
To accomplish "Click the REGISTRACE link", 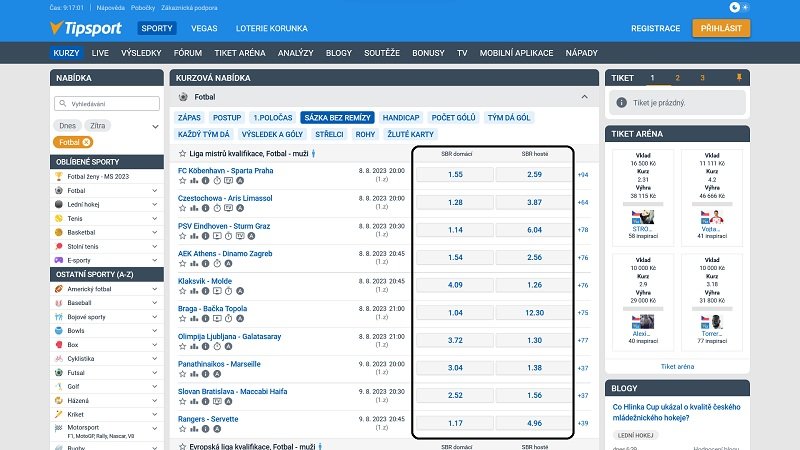I will coord(656,29).
